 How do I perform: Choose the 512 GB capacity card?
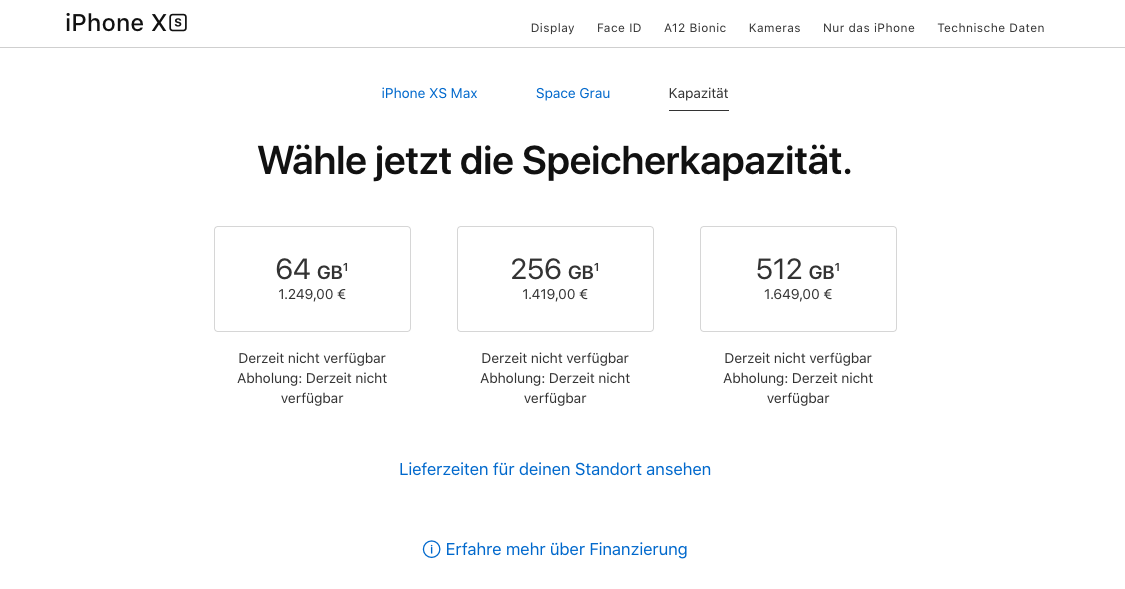click(799, 279)
